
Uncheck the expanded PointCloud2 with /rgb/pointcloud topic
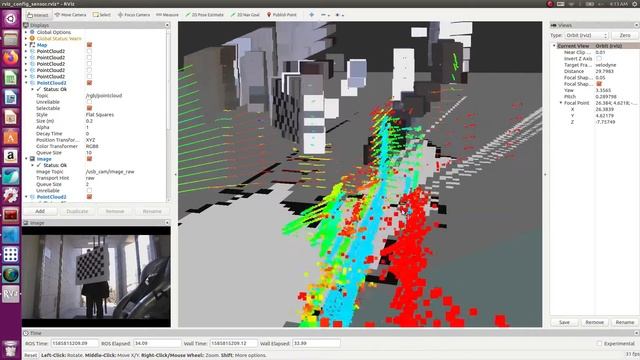tap(89, 83)
